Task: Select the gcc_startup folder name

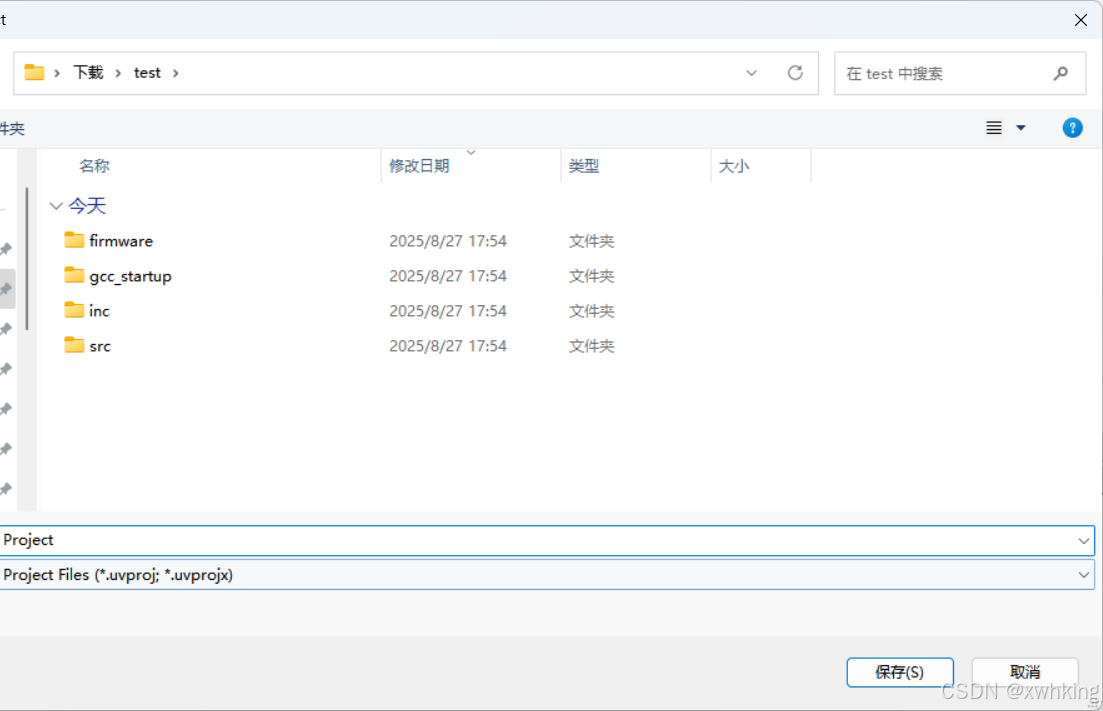Action: coord(131,276)
